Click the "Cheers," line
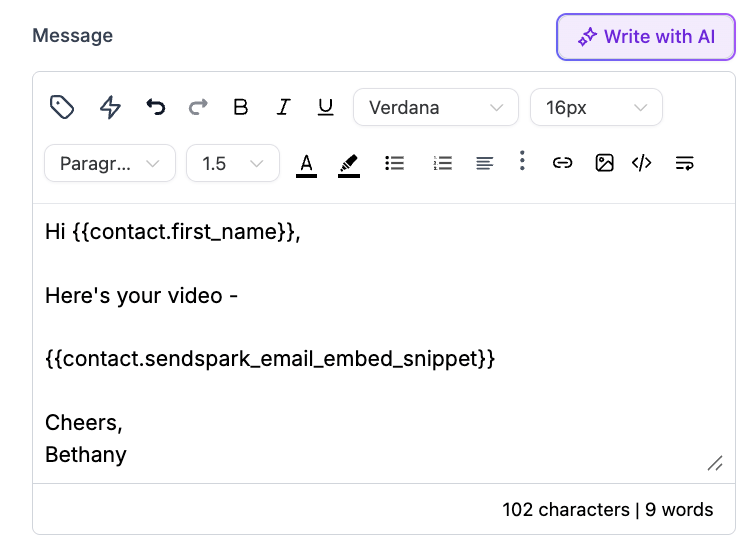The image size is (756, 544). [84, 423]
